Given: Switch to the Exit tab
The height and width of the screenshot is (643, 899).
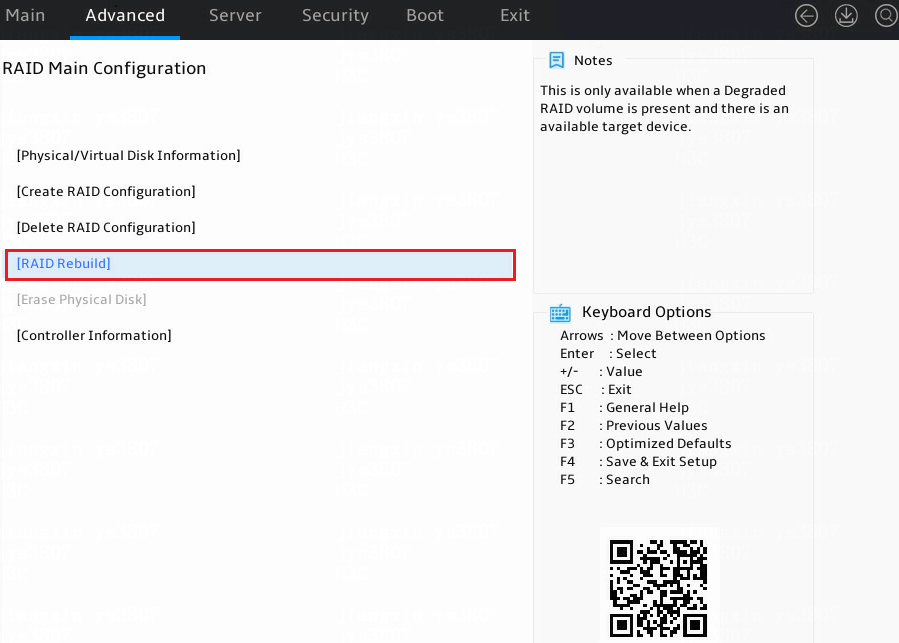Looking at the screenshot, I should 515,15.
